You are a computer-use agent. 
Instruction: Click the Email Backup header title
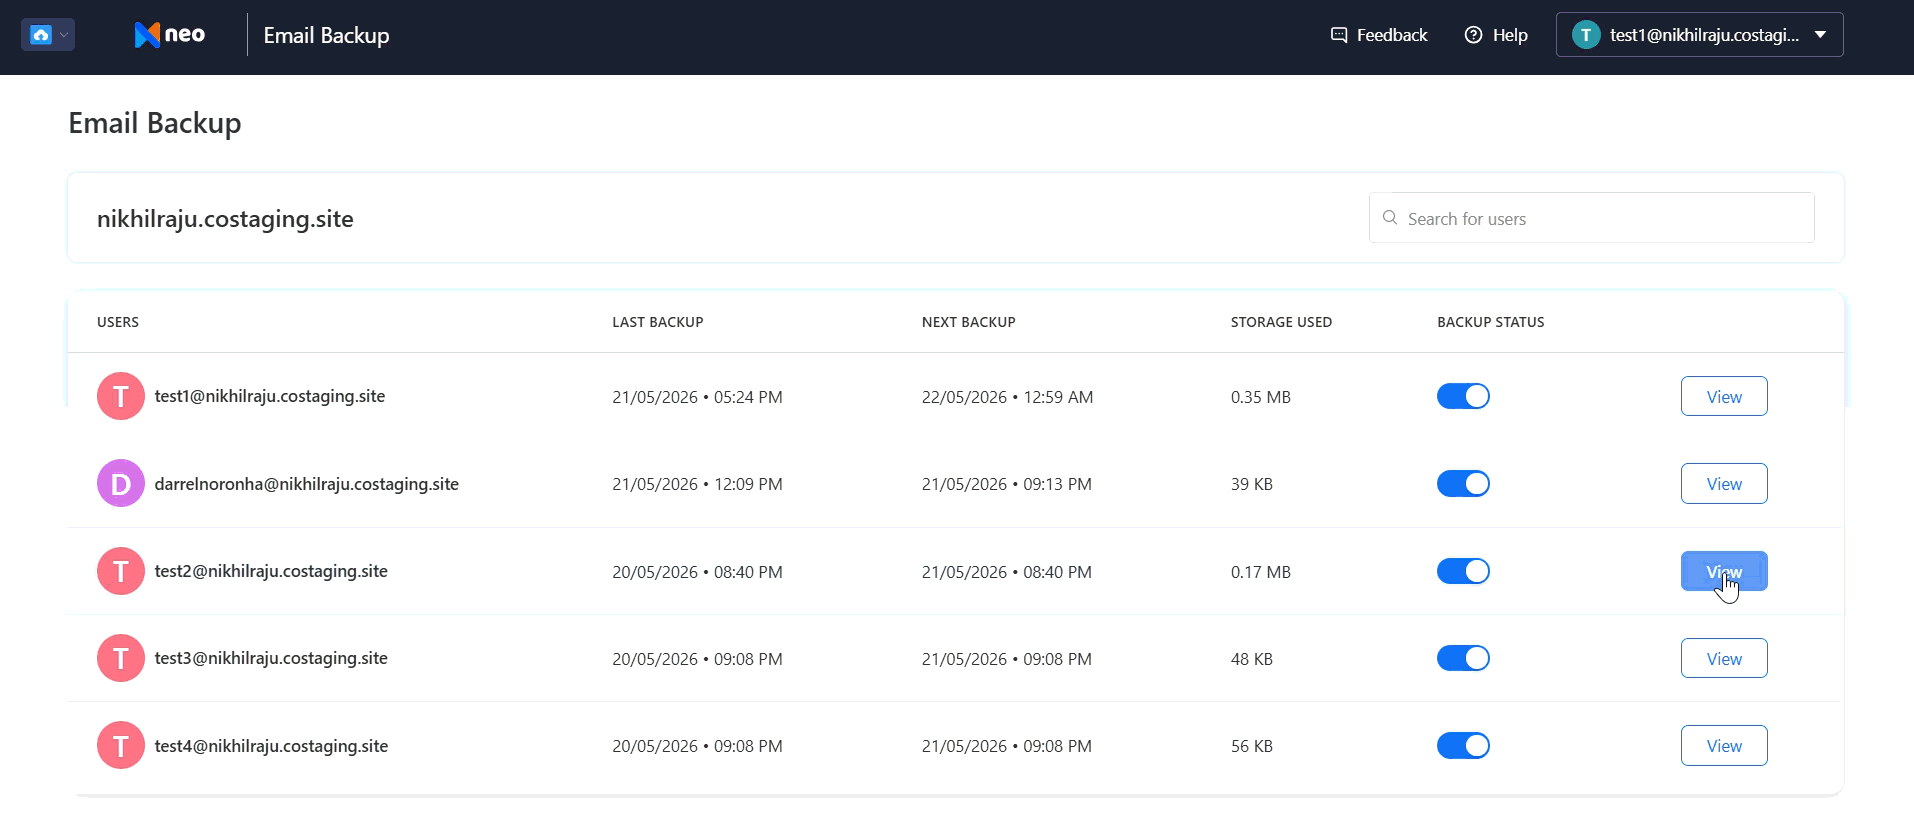tap(326, 35)
